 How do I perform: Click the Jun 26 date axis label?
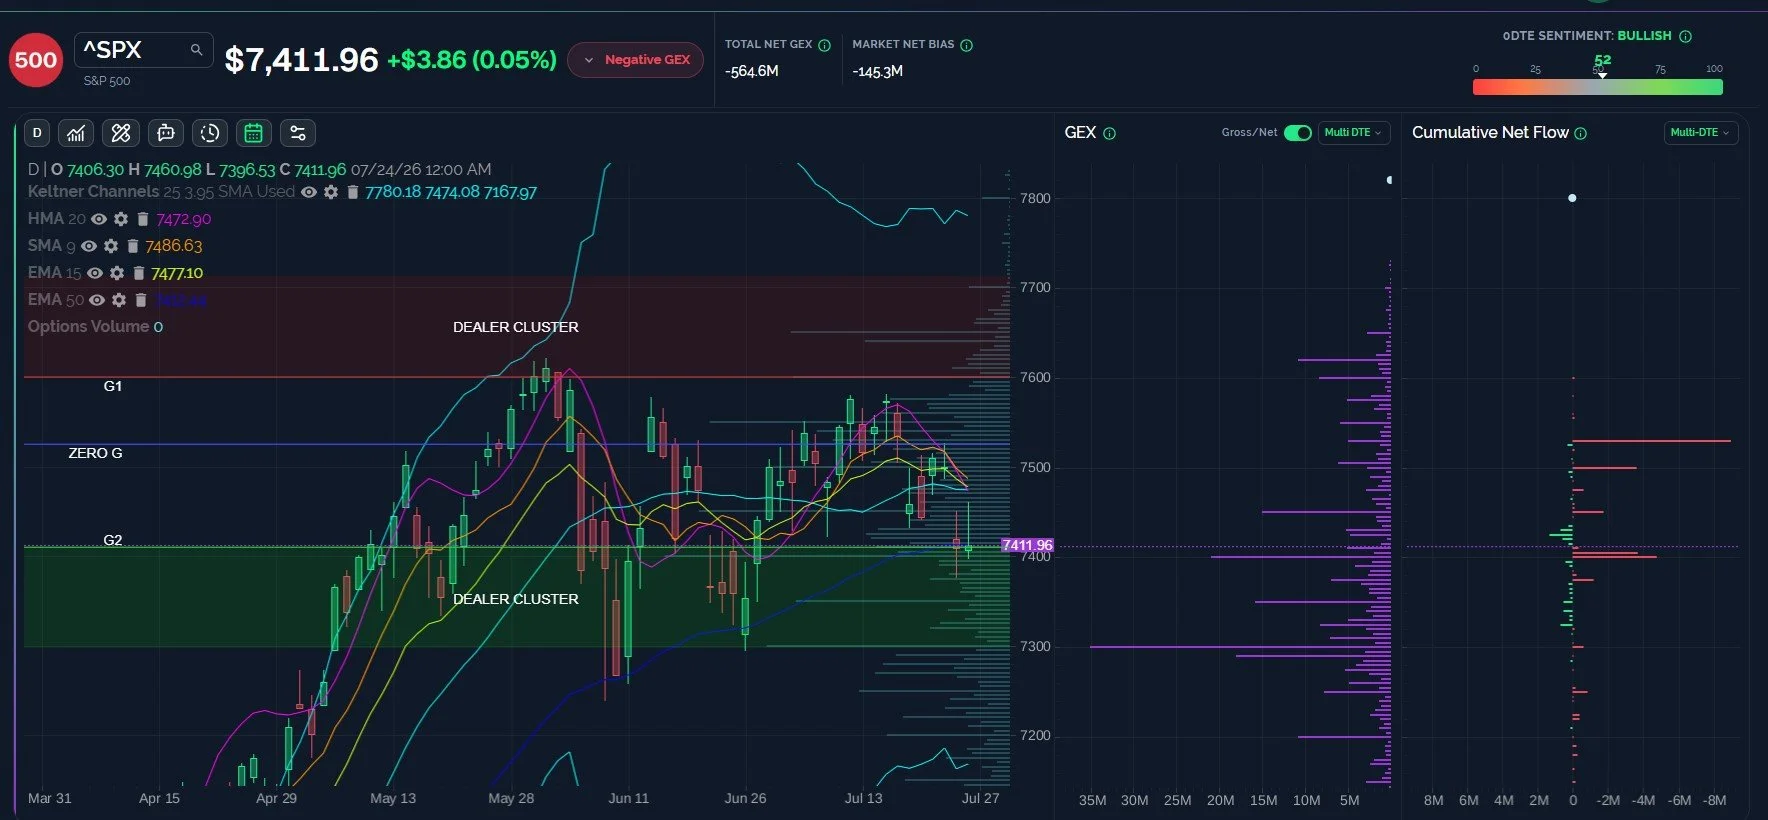coord(745,798)
